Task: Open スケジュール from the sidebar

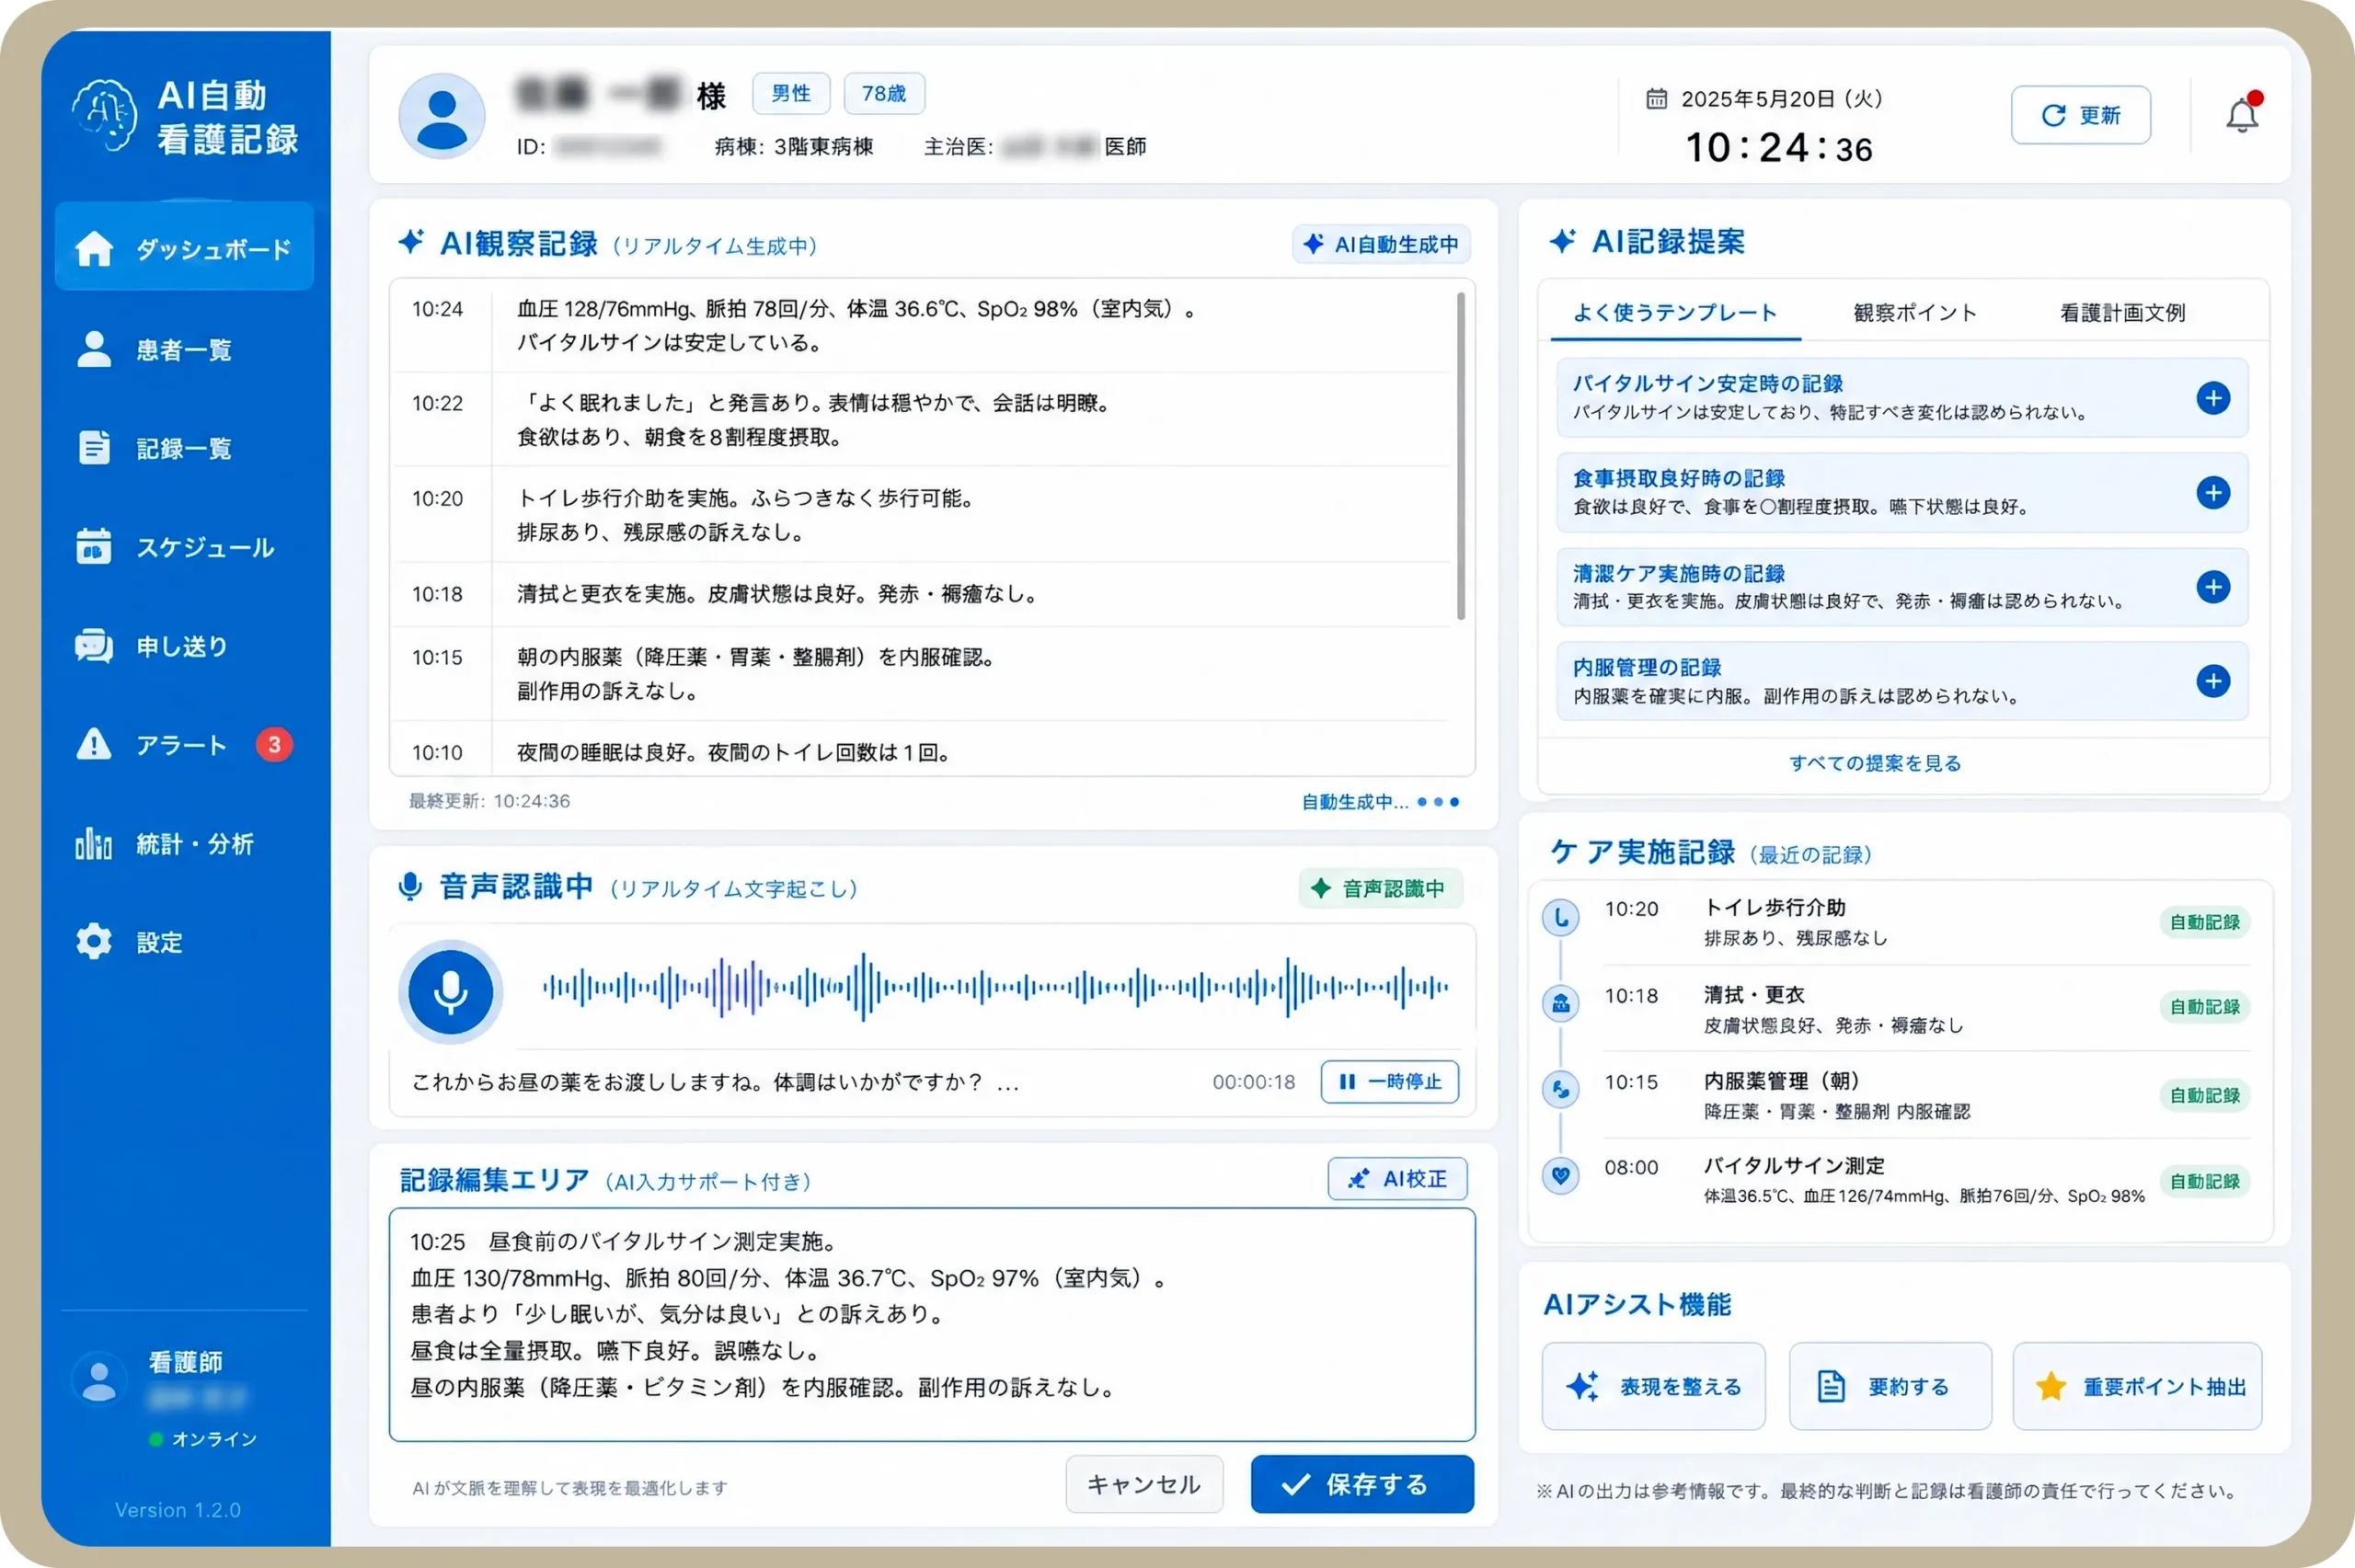Action: point(175,547)
